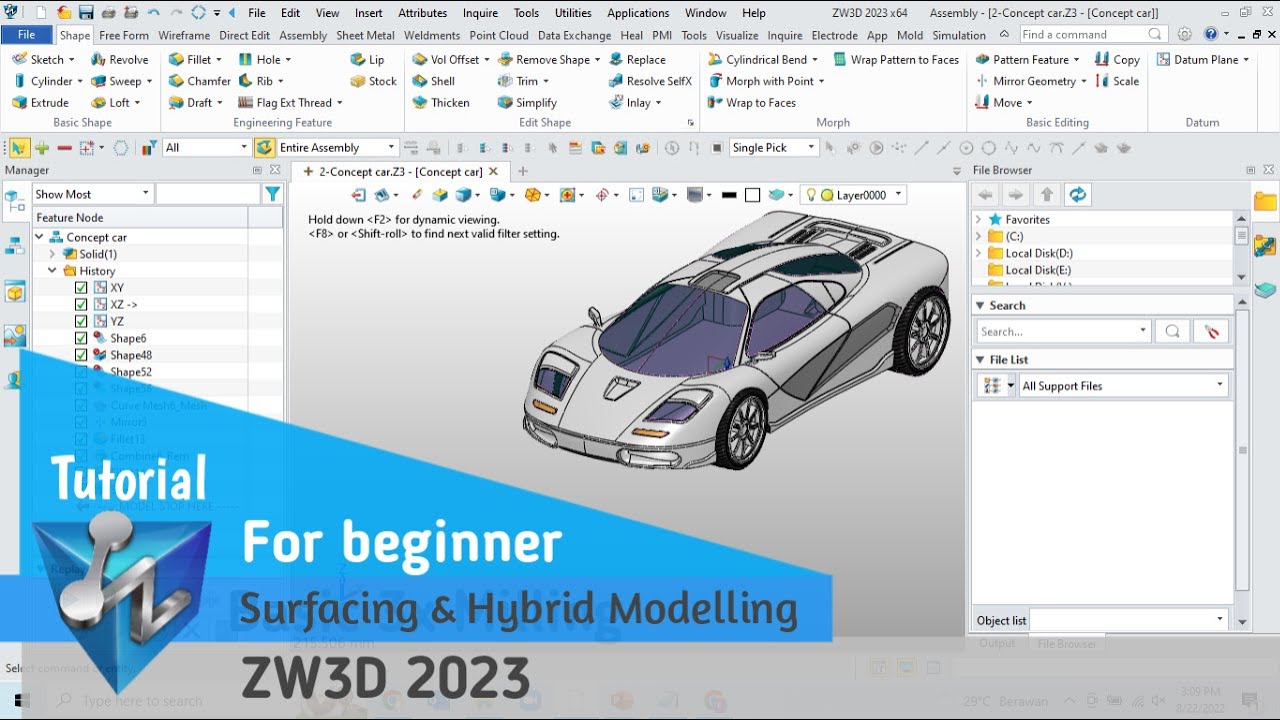The height and width of the screenshot is (720, 1280).
Task: Select the Stock tool
Action: 373,81
